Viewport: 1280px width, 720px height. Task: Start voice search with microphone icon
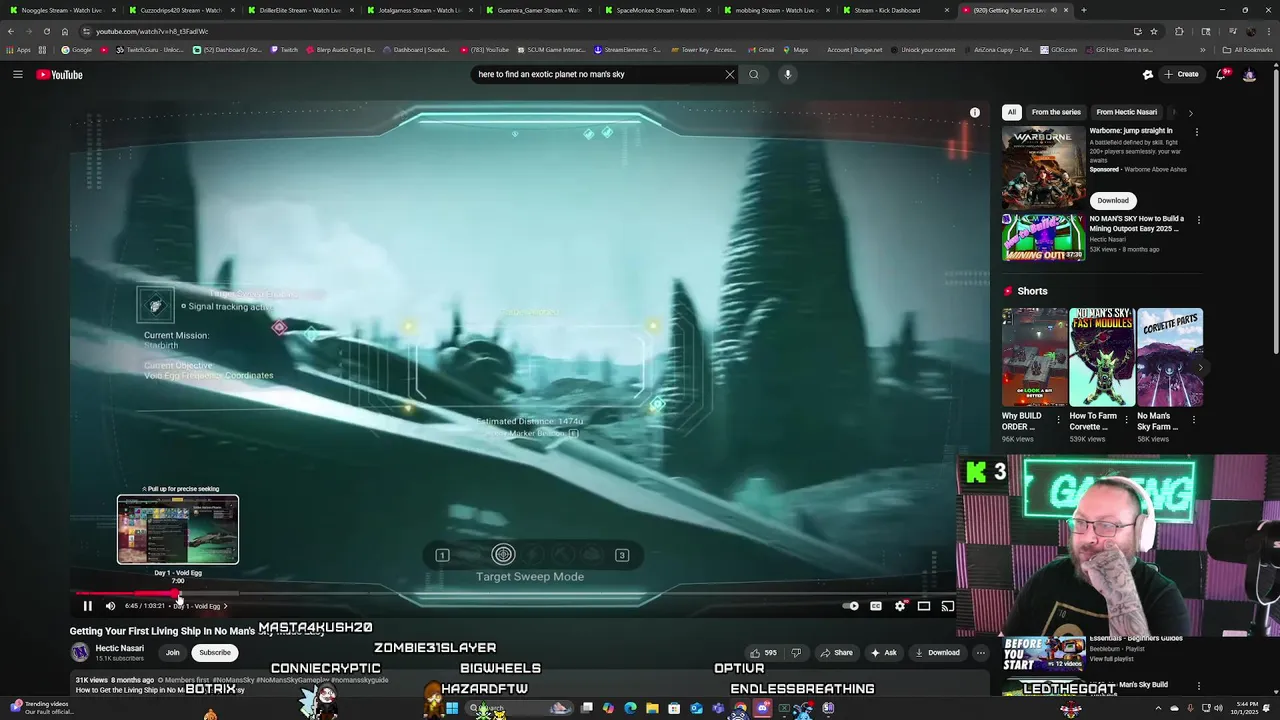[x=788, y=74]
